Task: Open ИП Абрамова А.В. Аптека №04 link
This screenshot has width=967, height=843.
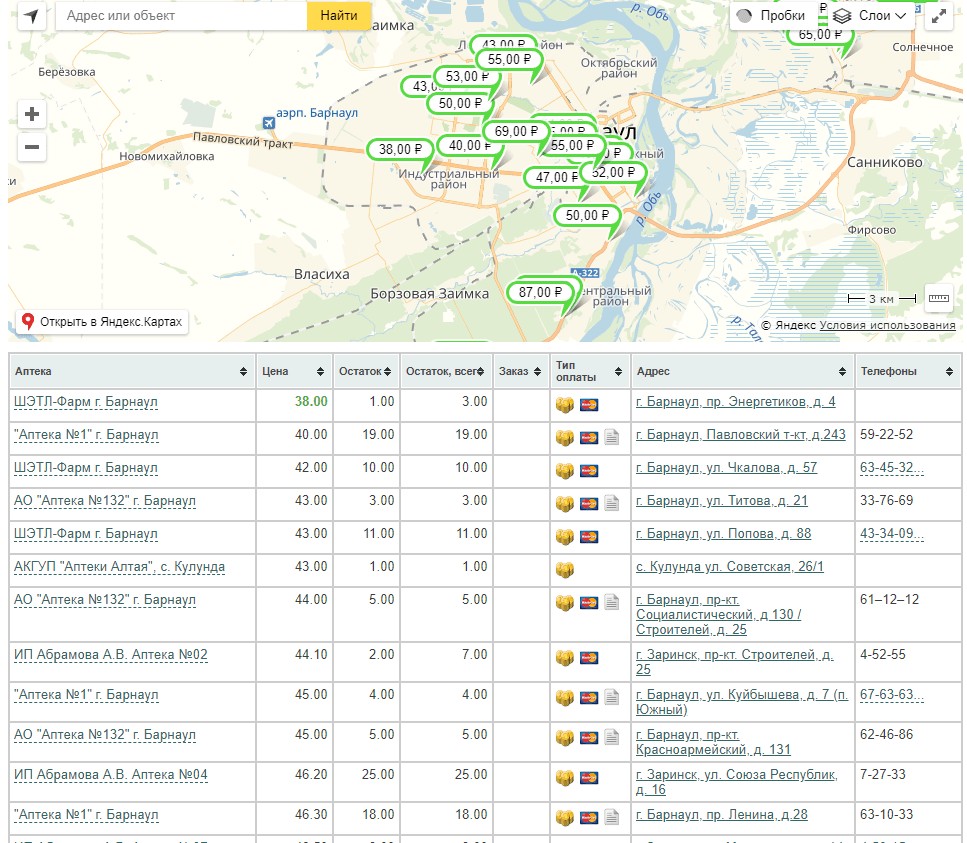Action: pyautogui.click(x=110, y=775)
